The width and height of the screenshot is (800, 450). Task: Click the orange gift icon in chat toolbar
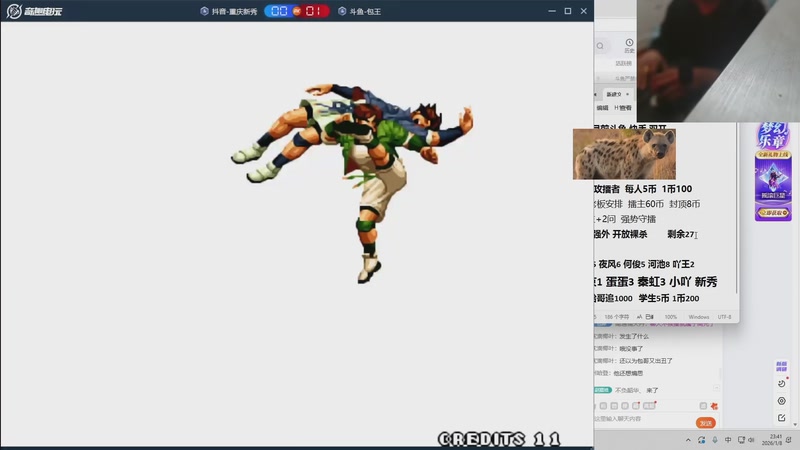(714, 406)
